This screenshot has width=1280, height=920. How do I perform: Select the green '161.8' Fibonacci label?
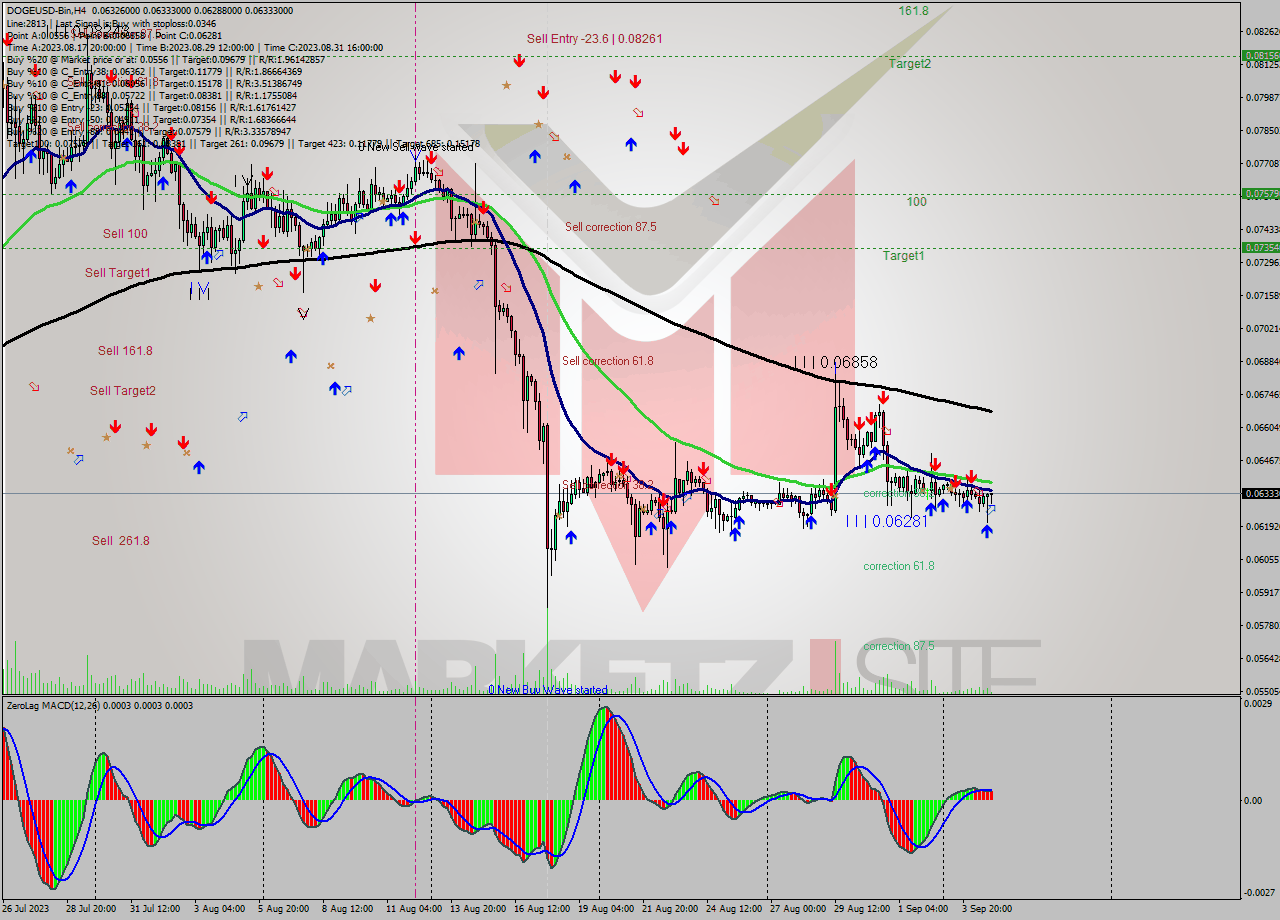point(913,10)
